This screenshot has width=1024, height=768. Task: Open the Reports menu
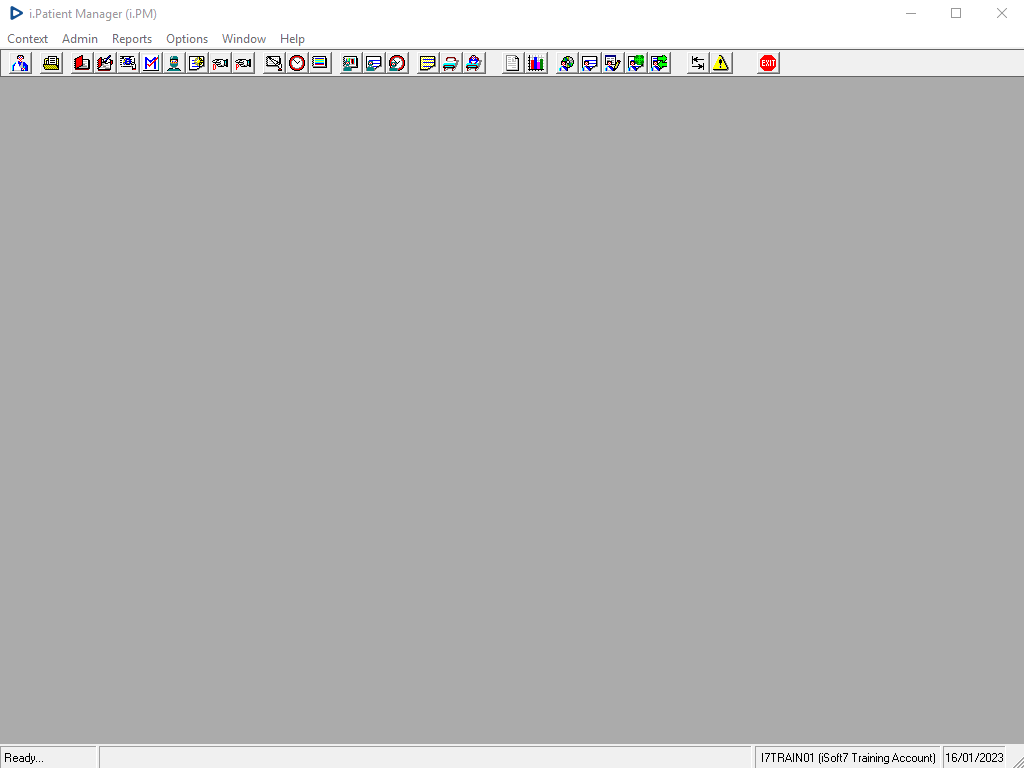pos(132,39)
